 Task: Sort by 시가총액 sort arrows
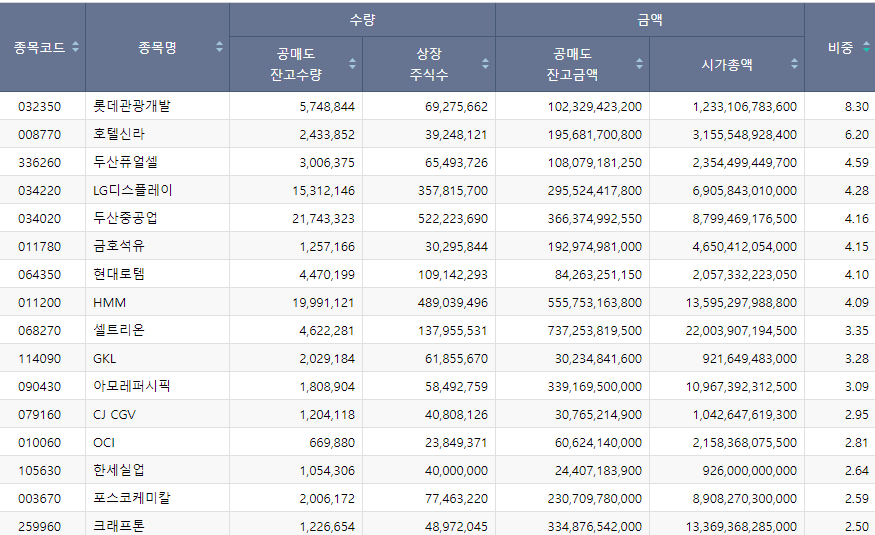coord(794,64)
